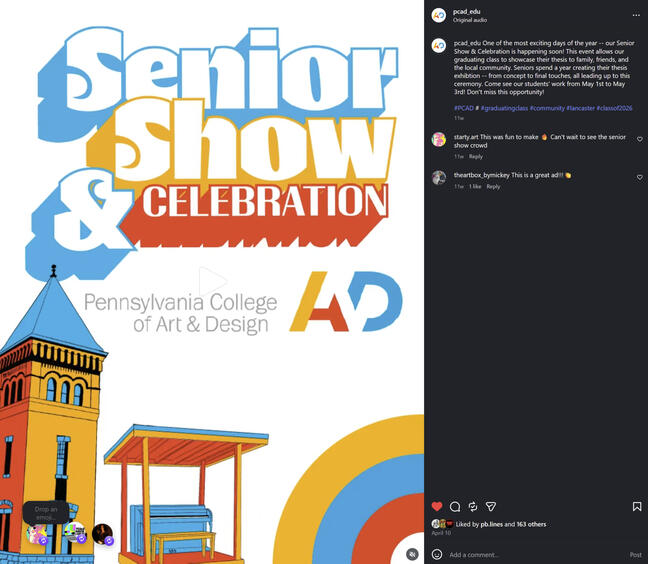
Task: Open theartbox_bymickey username link
Action: pyautogui.click(x=481, y=175)
